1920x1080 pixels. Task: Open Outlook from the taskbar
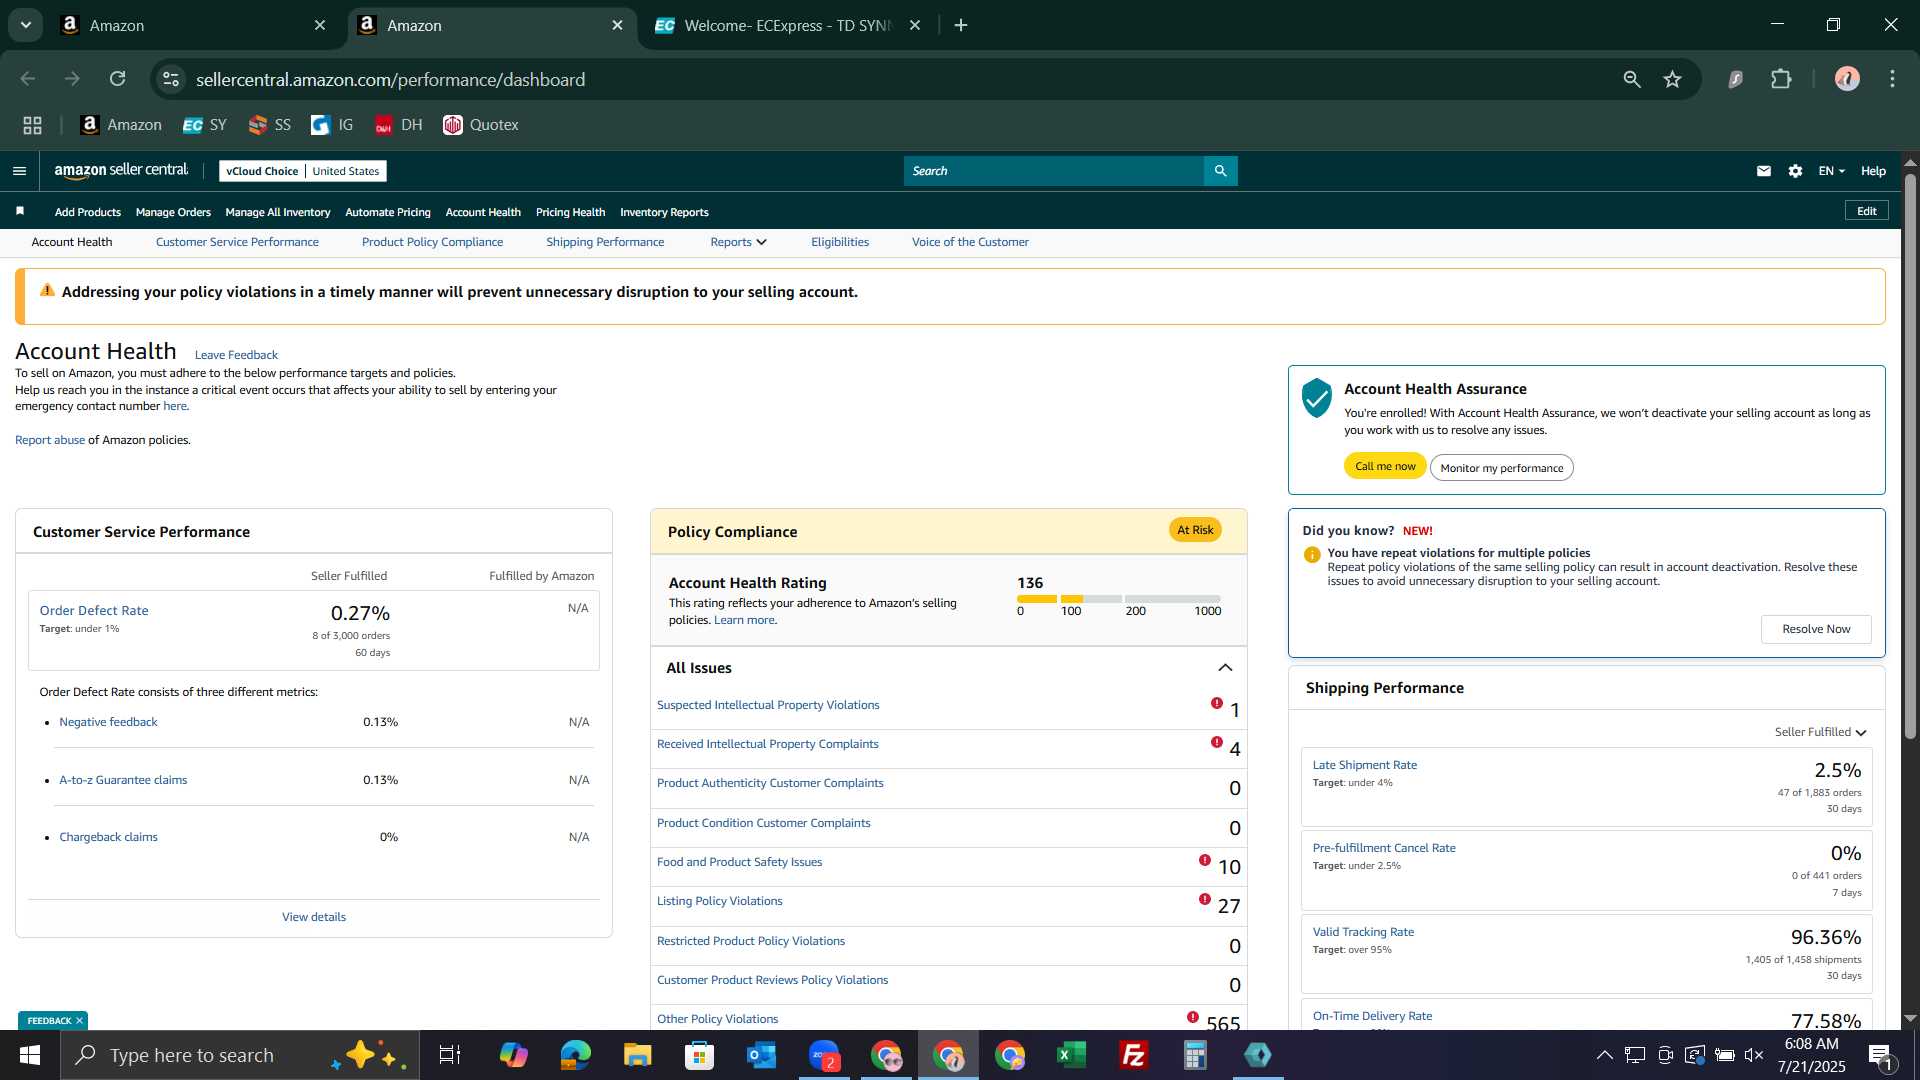point(762,1055)
